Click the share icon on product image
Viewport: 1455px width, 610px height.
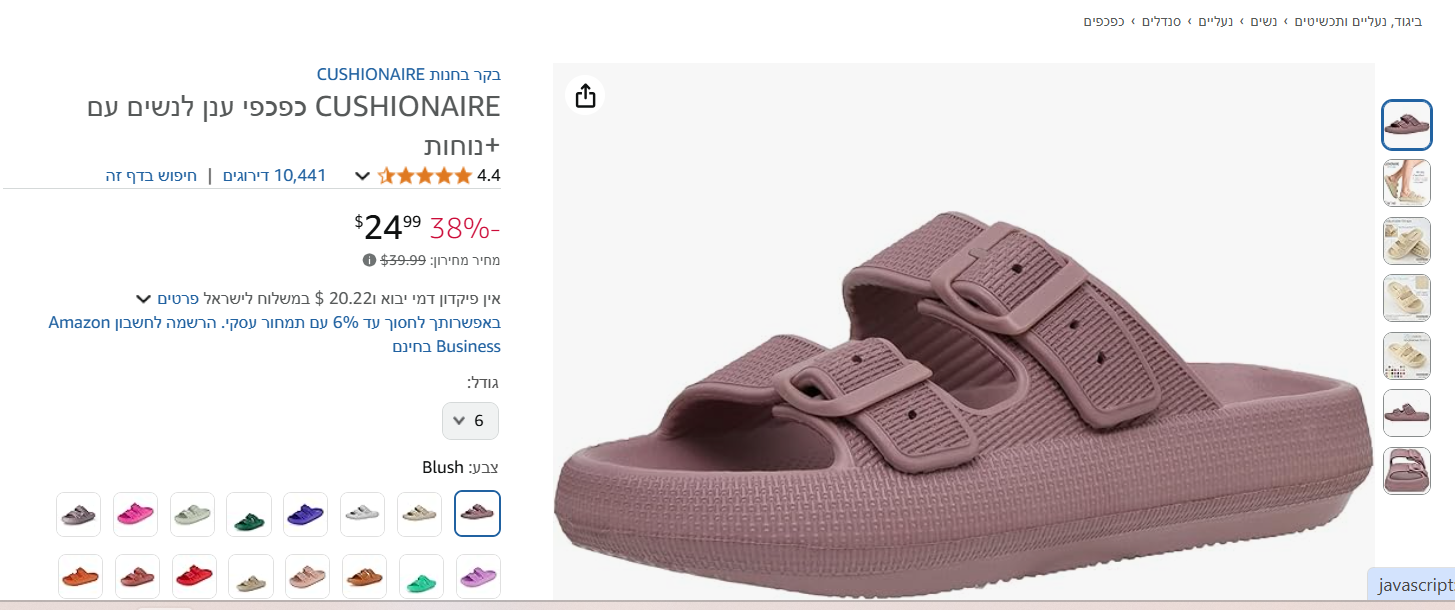(586, 95)
